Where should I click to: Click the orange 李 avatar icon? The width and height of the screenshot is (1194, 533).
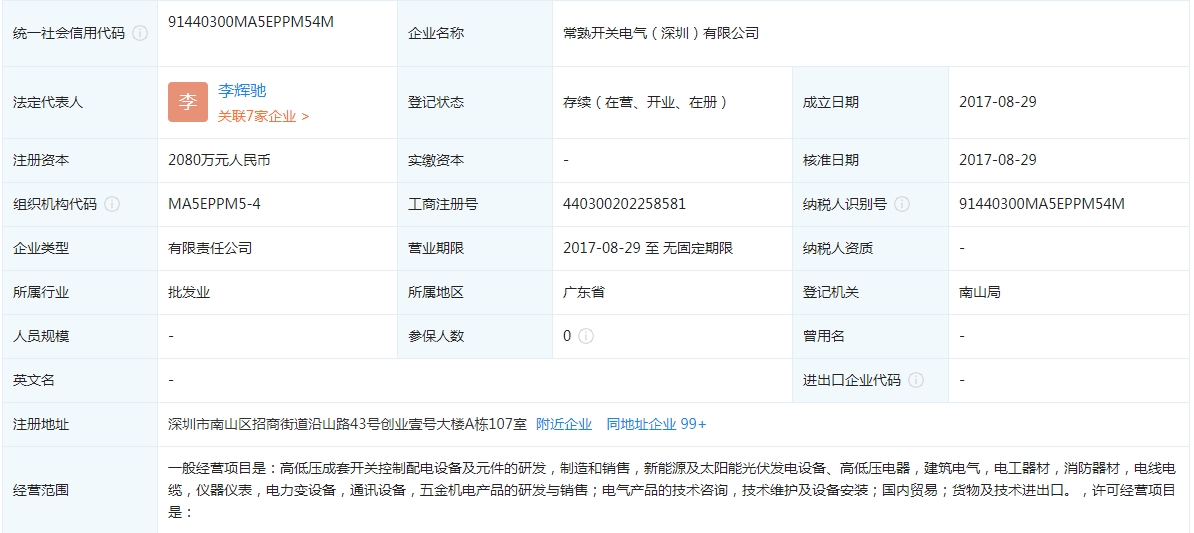click(x=188, y=102)
